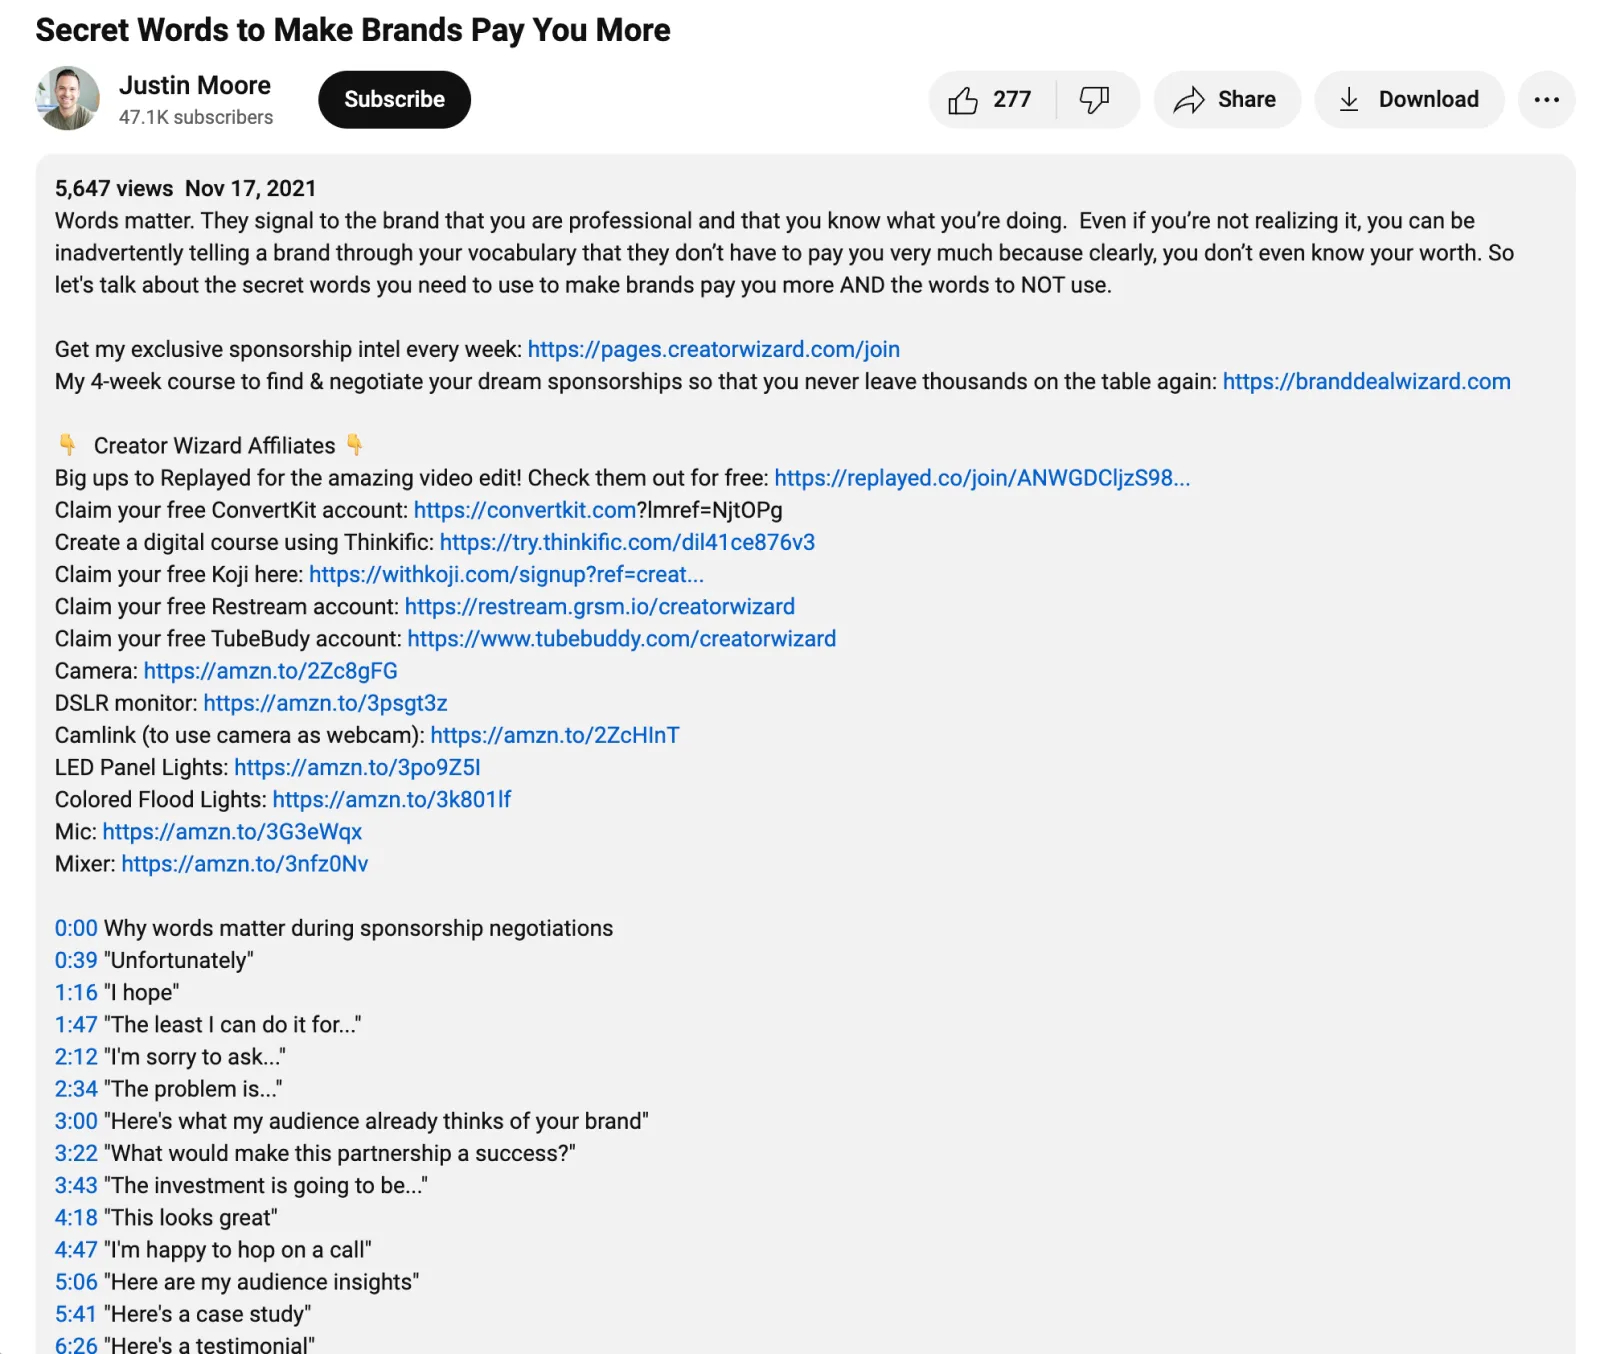
Task: Open Justin Moore's channel avatar
Action: (x=68, y=99)
